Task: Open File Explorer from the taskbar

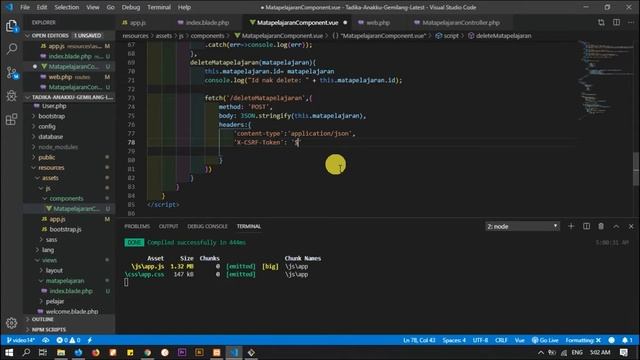Action: [61, 353]
